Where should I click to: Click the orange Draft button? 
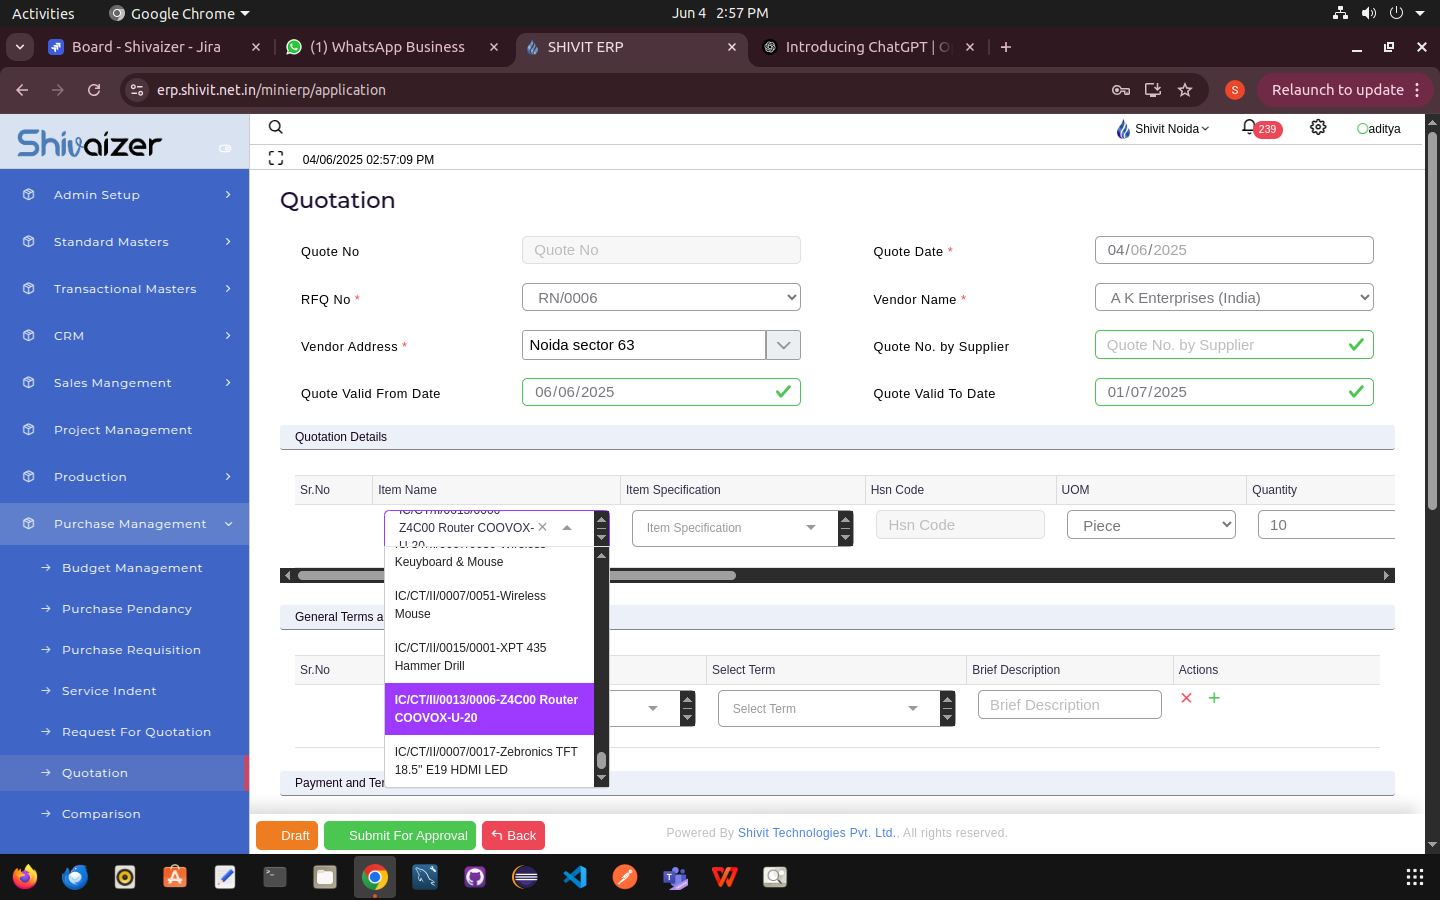287,835
